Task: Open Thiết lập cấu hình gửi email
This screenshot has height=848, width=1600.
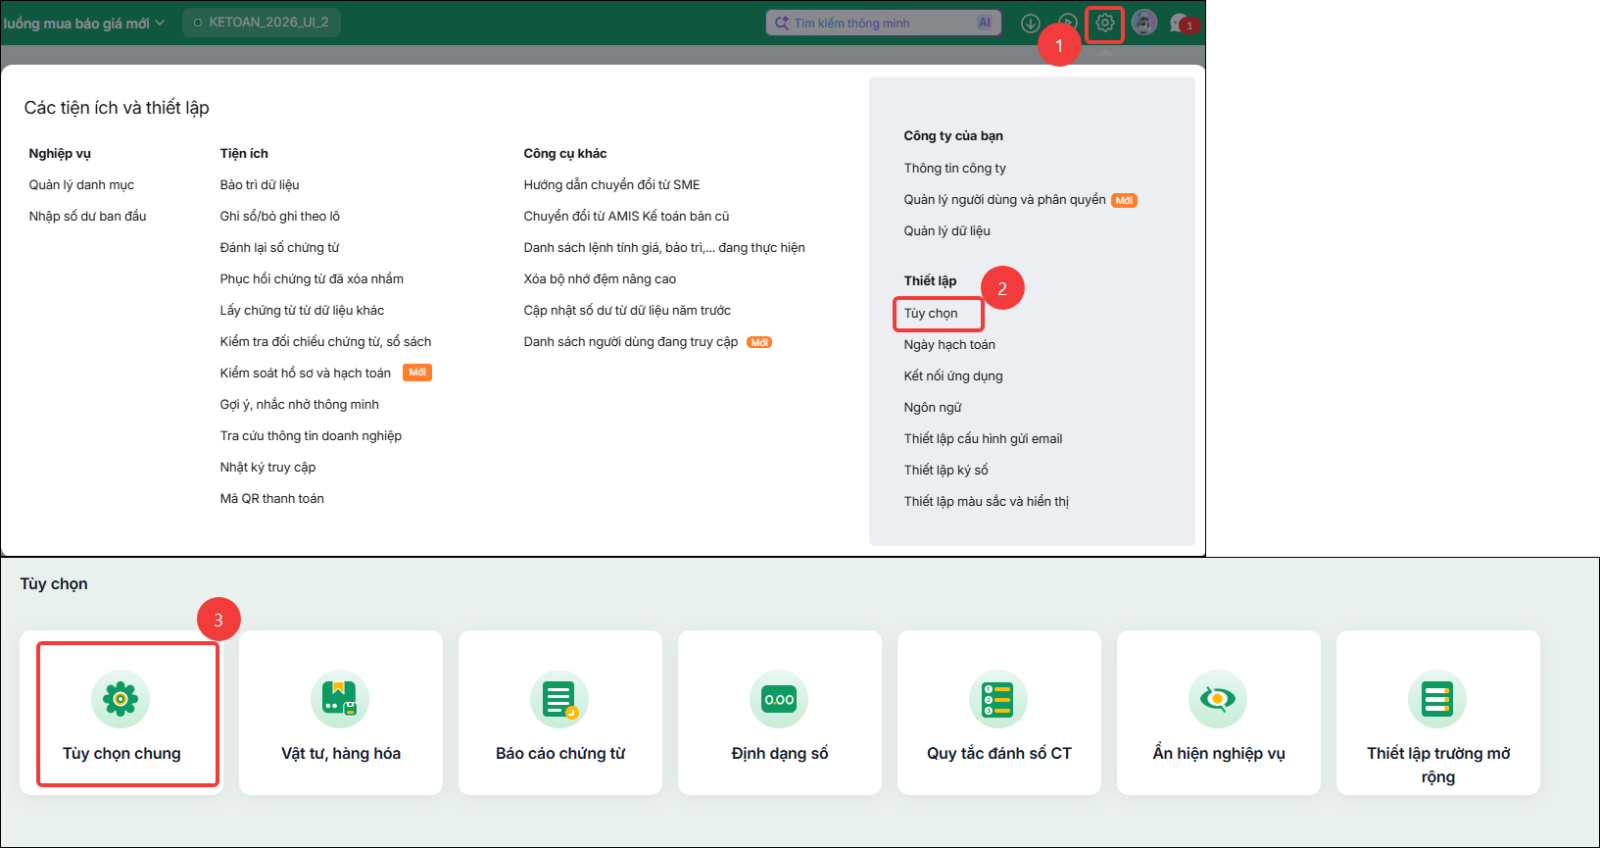Action: pyautogui.click(x=983, y=439)
